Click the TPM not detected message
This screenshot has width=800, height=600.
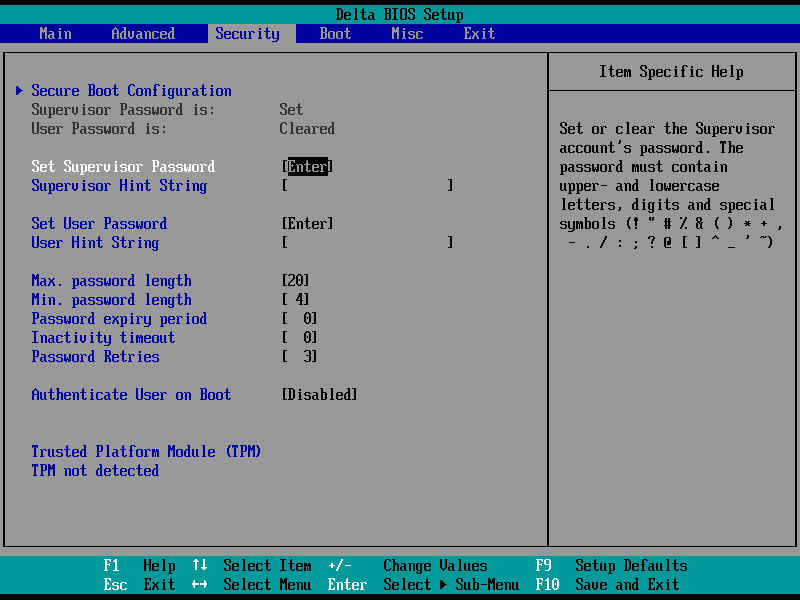[x=95, y=470]
